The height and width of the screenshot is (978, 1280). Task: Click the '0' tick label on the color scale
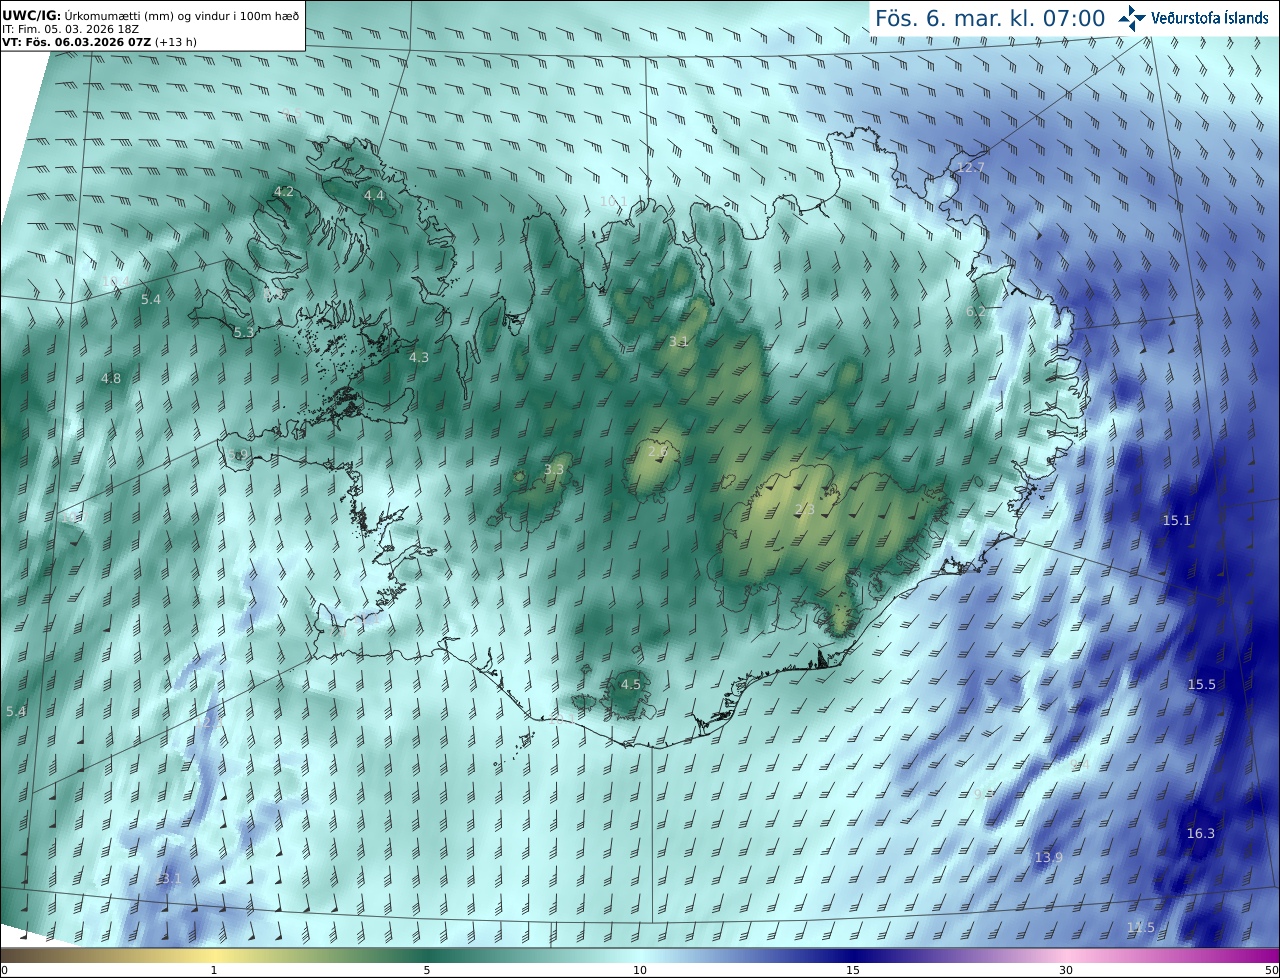pos(4,970)
